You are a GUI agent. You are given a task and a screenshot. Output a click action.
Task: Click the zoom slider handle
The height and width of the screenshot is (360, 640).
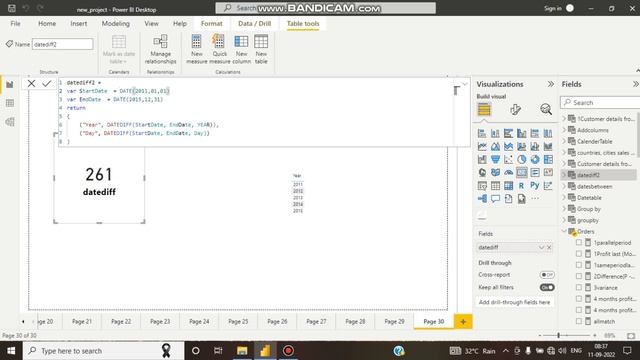[558, 335]
